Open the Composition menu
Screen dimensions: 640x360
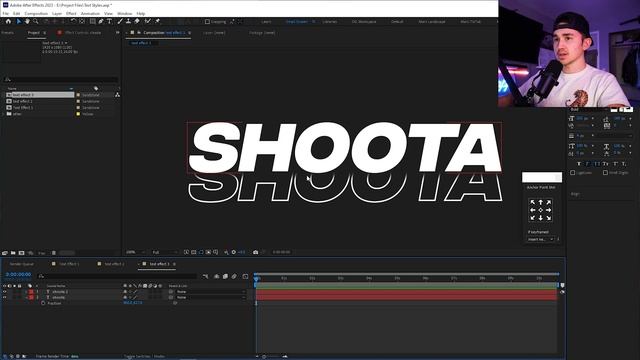pos(36,13)
